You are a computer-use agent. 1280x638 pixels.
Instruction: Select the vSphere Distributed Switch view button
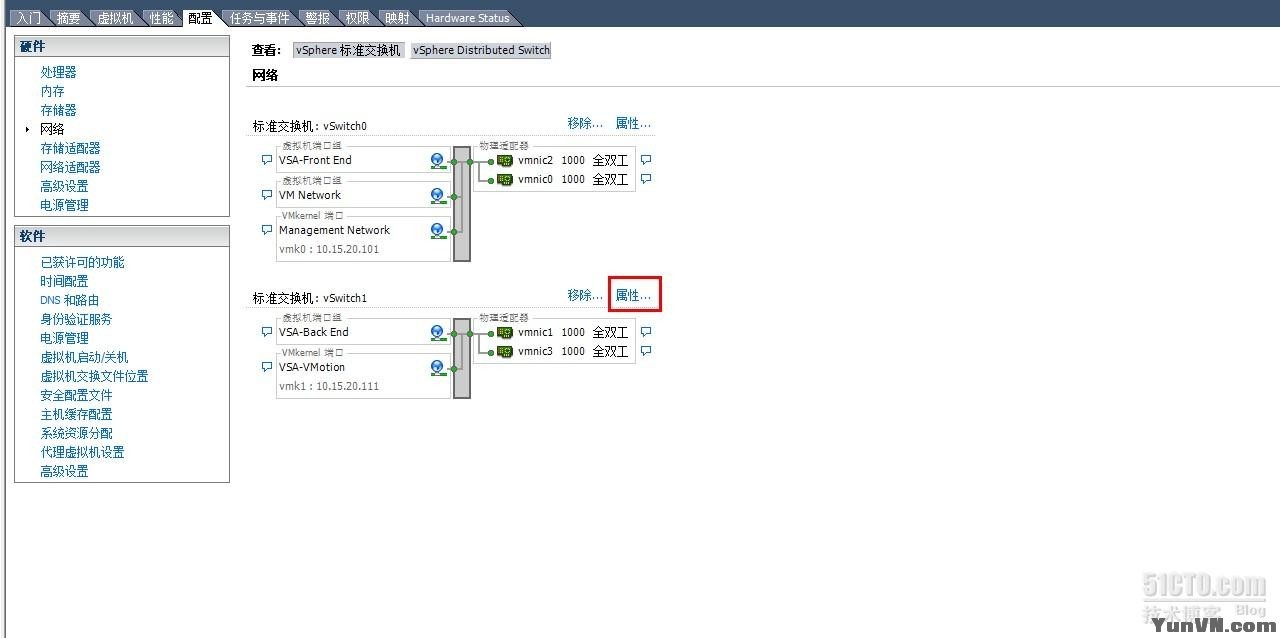(481, 50)
